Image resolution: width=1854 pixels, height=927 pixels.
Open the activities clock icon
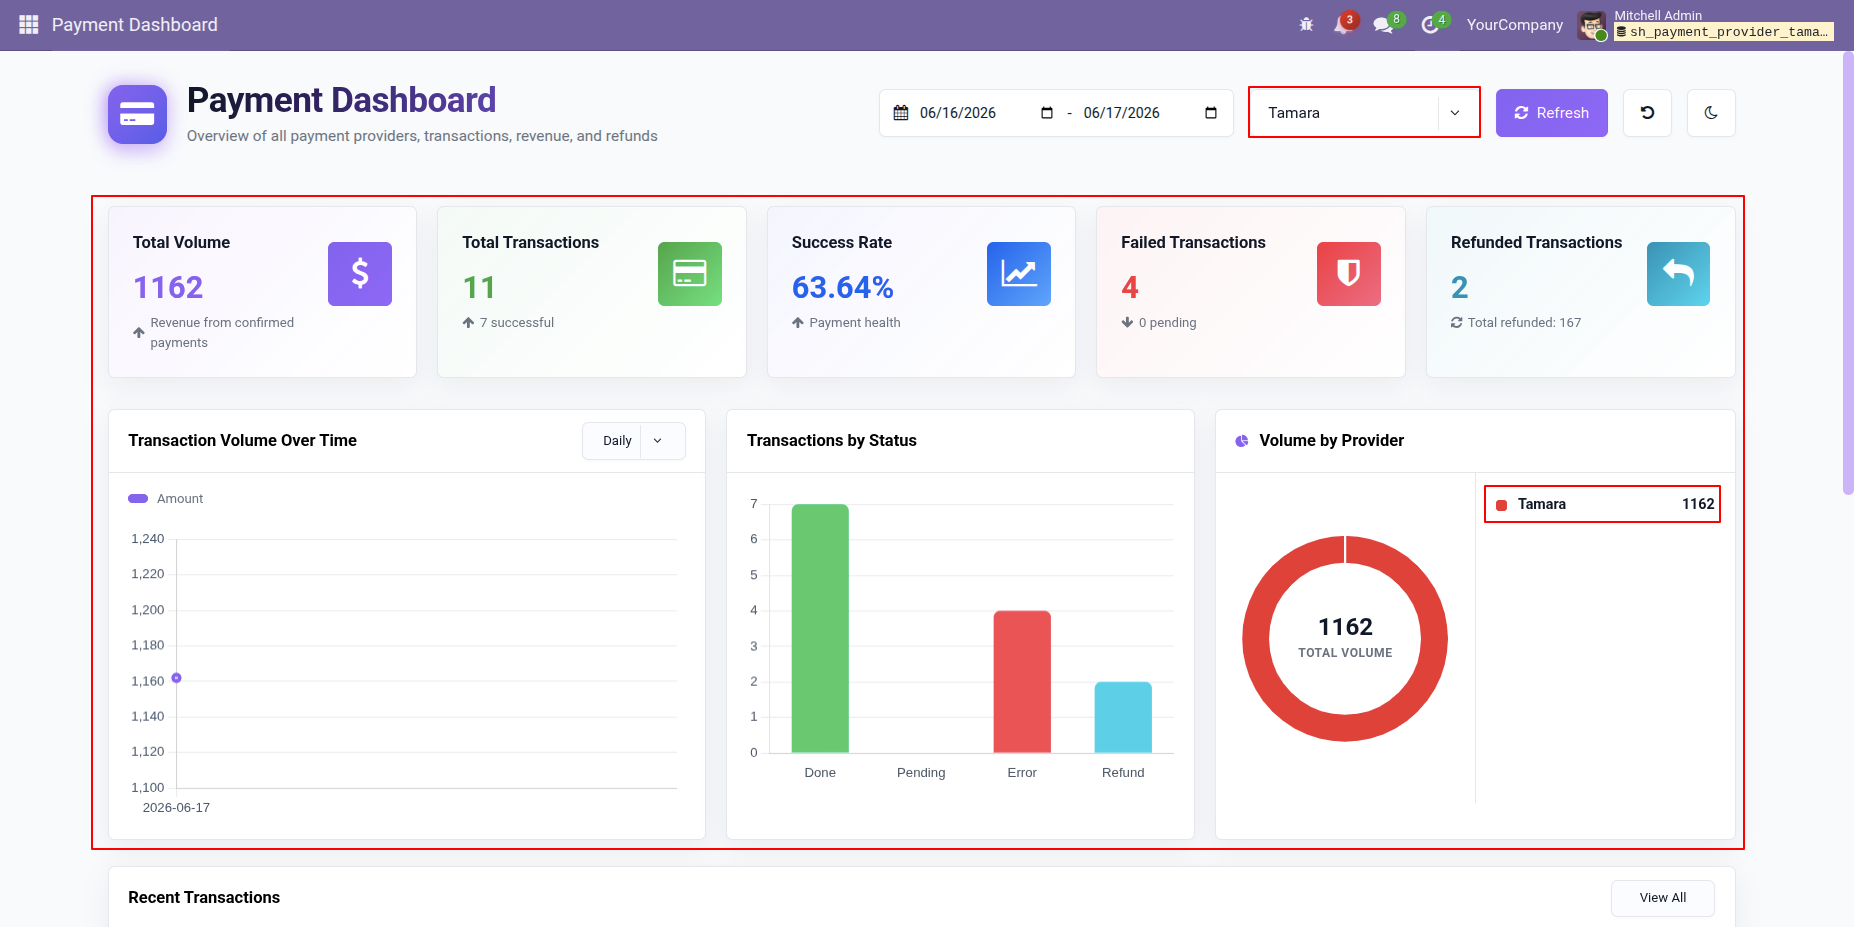click(x=1430, y=24)
